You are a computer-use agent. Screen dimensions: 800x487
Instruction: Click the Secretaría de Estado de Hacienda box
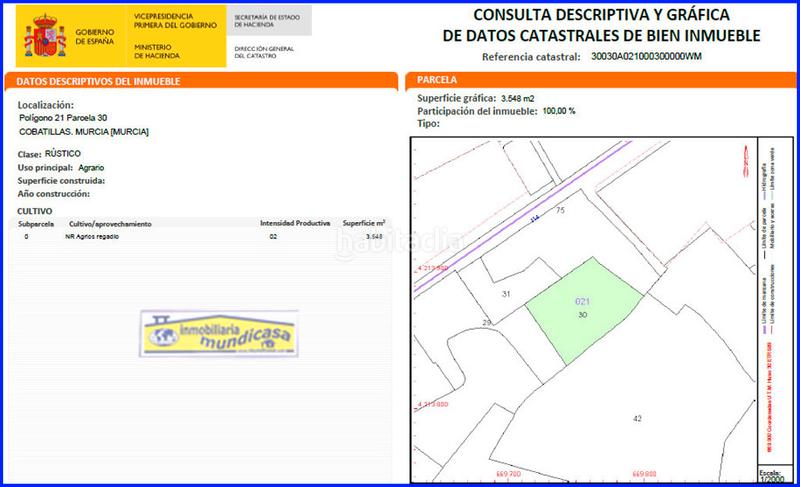point(265,23)
